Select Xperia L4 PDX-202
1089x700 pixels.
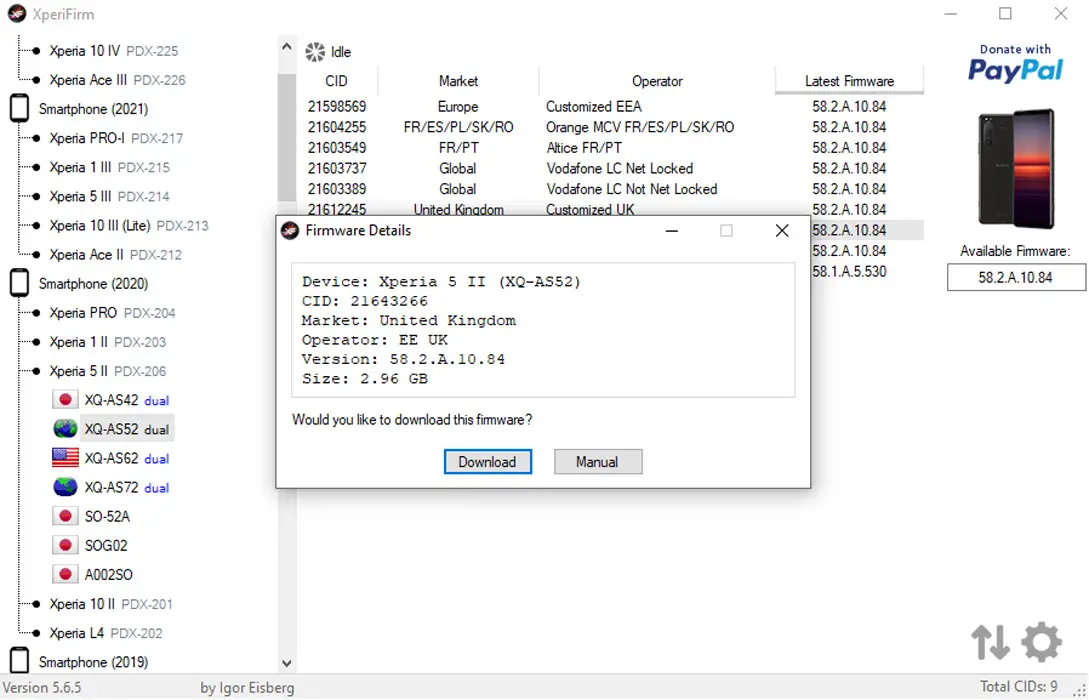(x=106, y=633)
